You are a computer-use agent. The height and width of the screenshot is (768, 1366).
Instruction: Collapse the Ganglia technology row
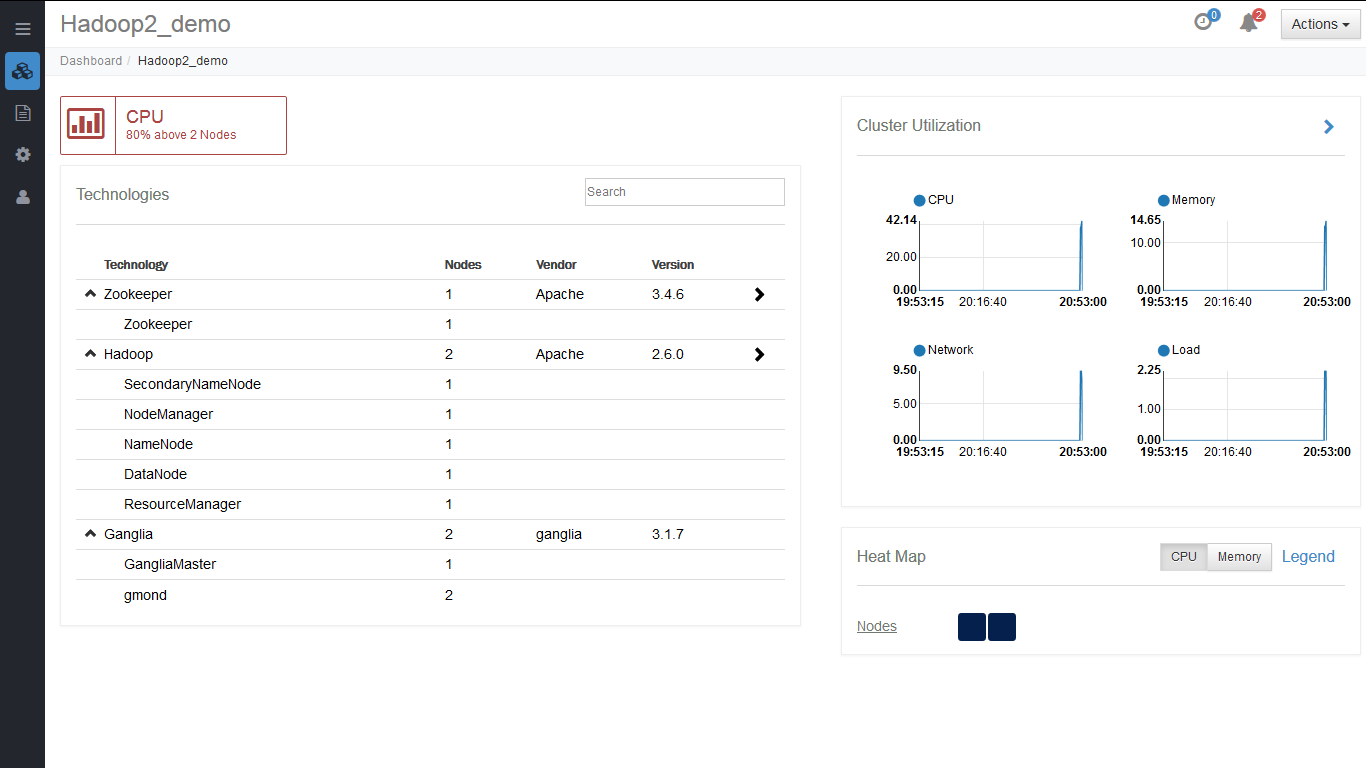(90, 534)
